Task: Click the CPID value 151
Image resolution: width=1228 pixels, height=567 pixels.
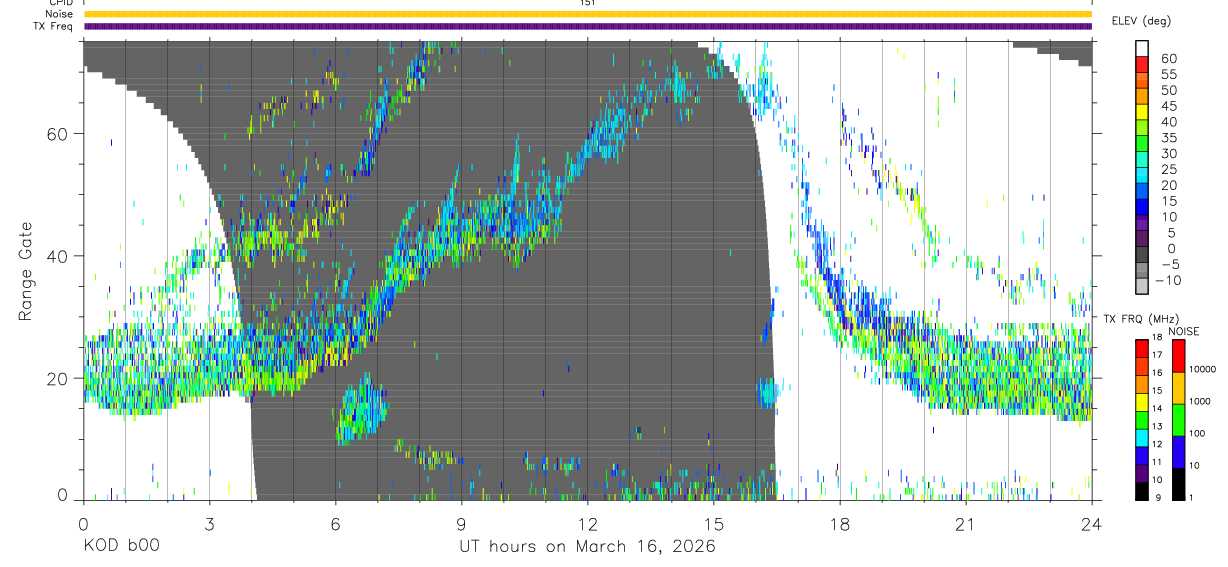Action: 587,3
